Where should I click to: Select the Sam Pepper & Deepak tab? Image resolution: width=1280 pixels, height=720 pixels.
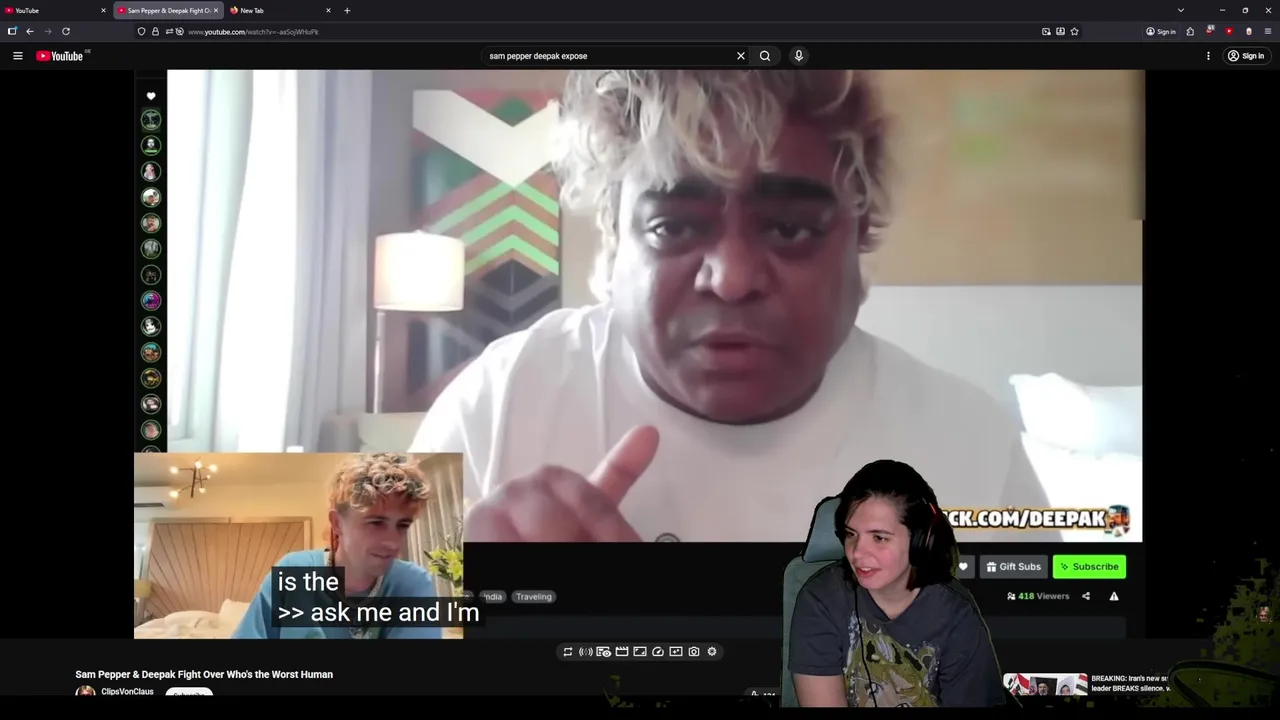click(x=167, y=10)
